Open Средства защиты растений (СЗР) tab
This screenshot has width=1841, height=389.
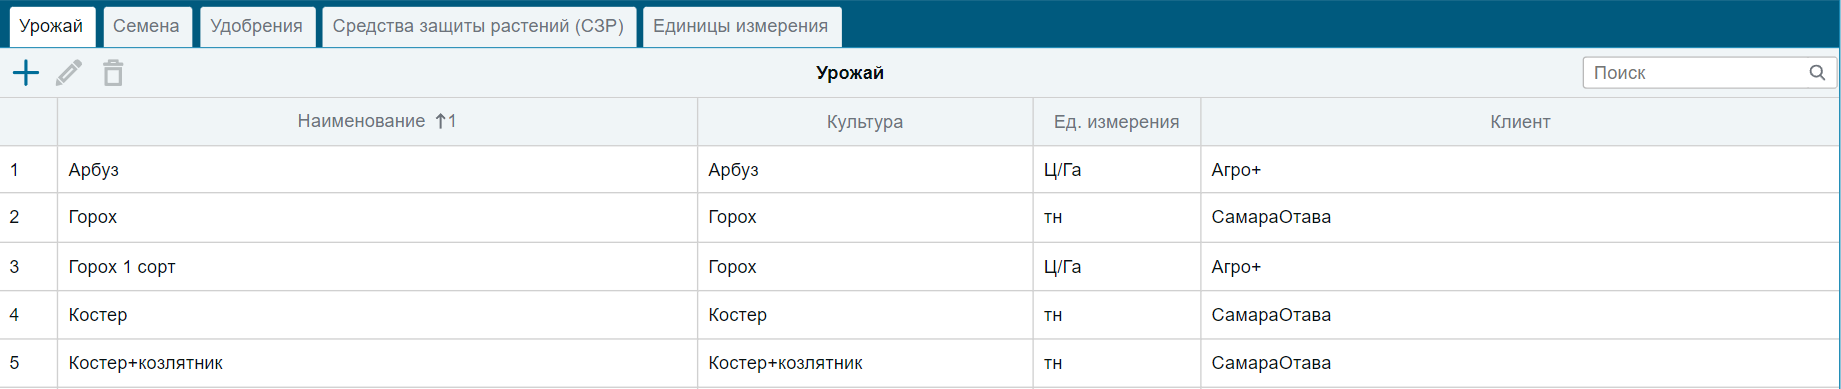point(478,26)
